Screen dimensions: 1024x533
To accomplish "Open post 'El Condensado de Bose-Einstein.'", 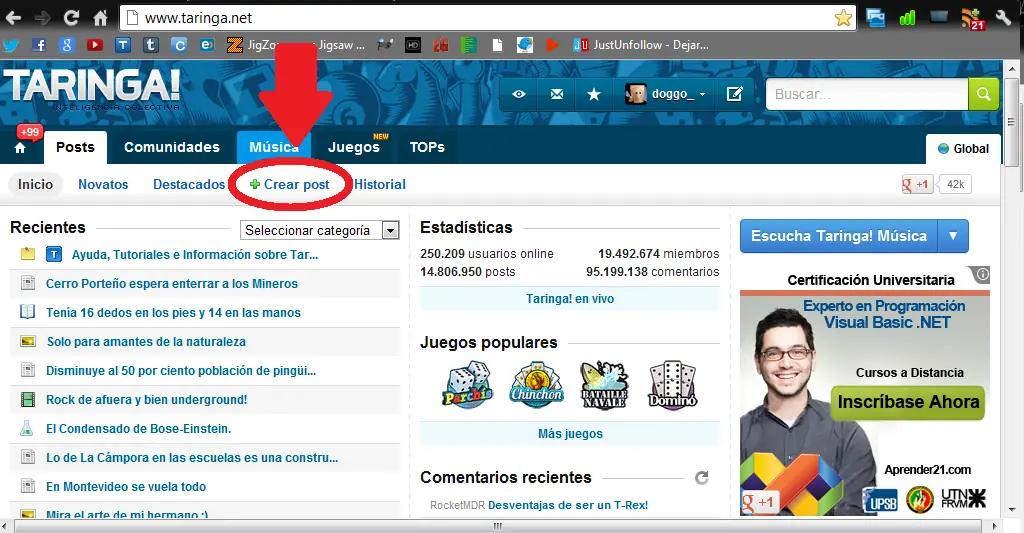I will pyautogui.click(x=138, y=428).
